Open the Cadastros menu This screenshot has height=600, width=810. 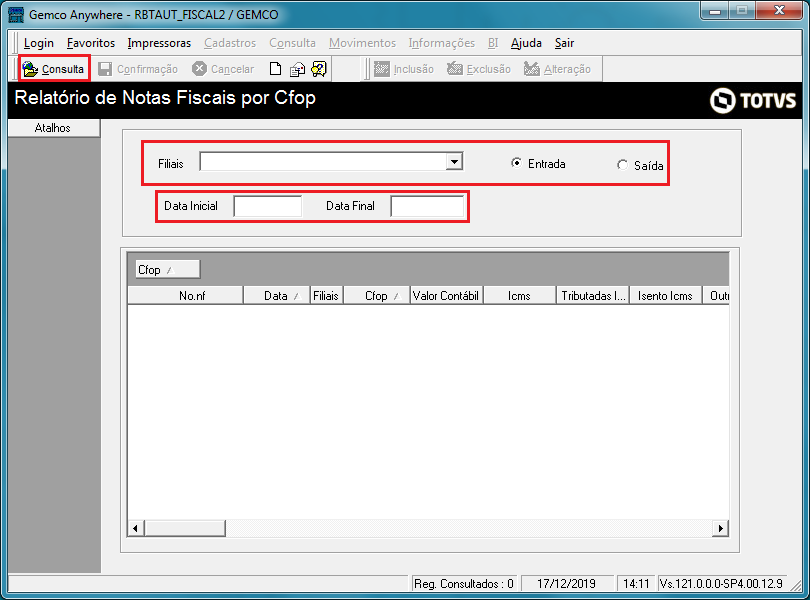(x=230, y=43)
